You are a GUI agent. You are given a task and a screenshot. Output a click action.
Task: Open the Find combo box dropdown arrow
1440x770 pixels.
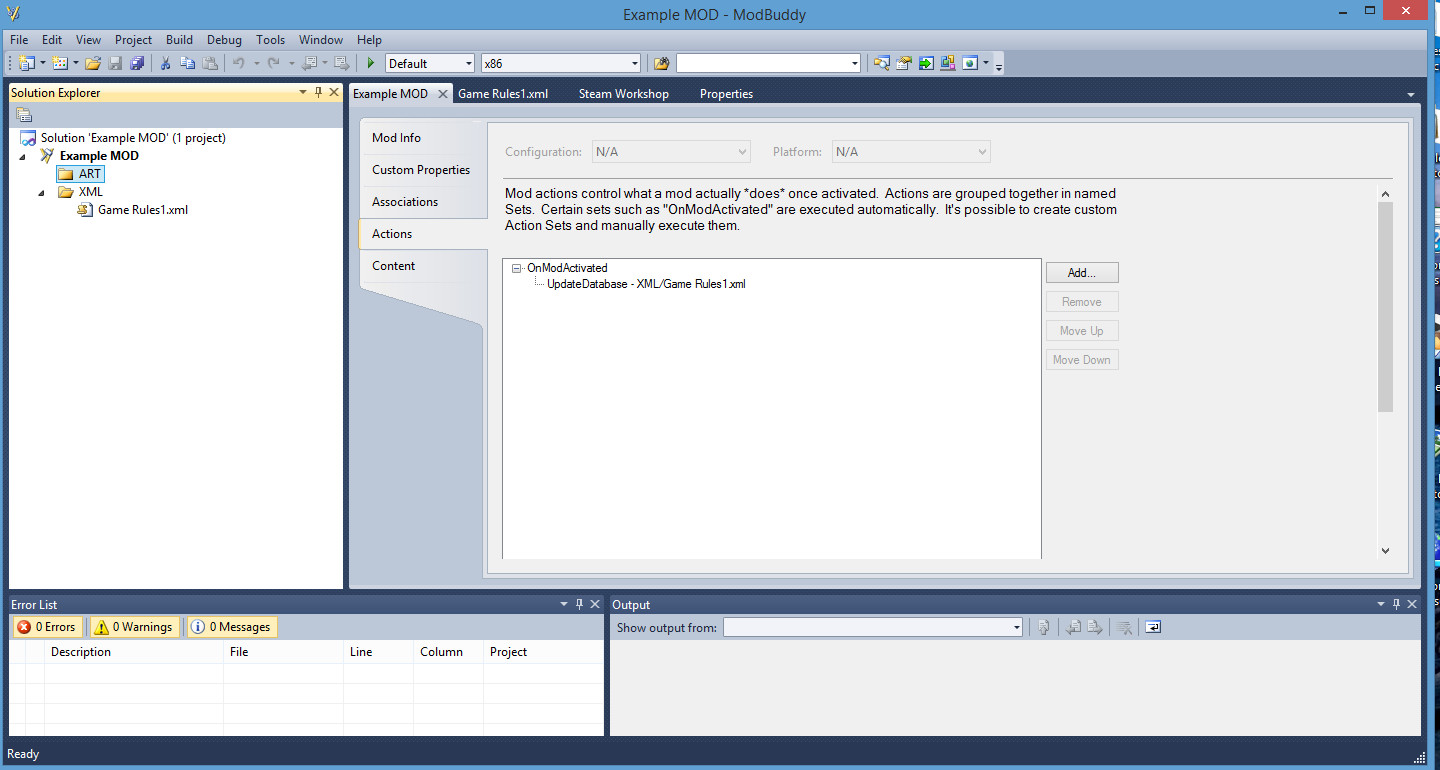pos(855,63)
